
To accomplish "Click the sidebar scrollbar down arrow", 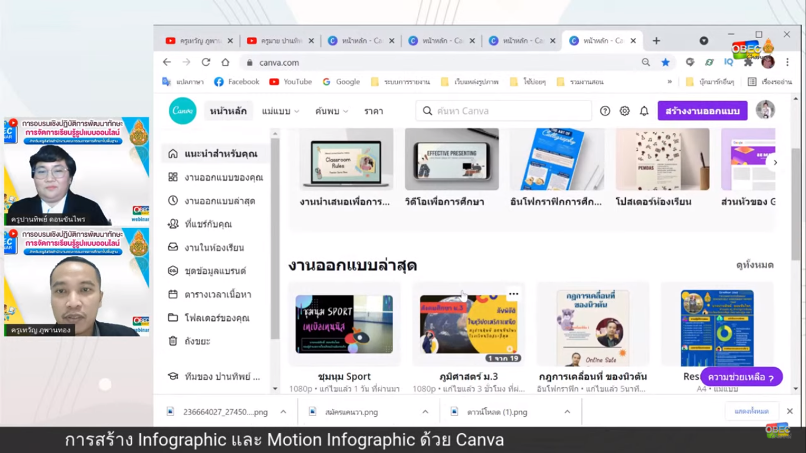I will coord(274,389).
